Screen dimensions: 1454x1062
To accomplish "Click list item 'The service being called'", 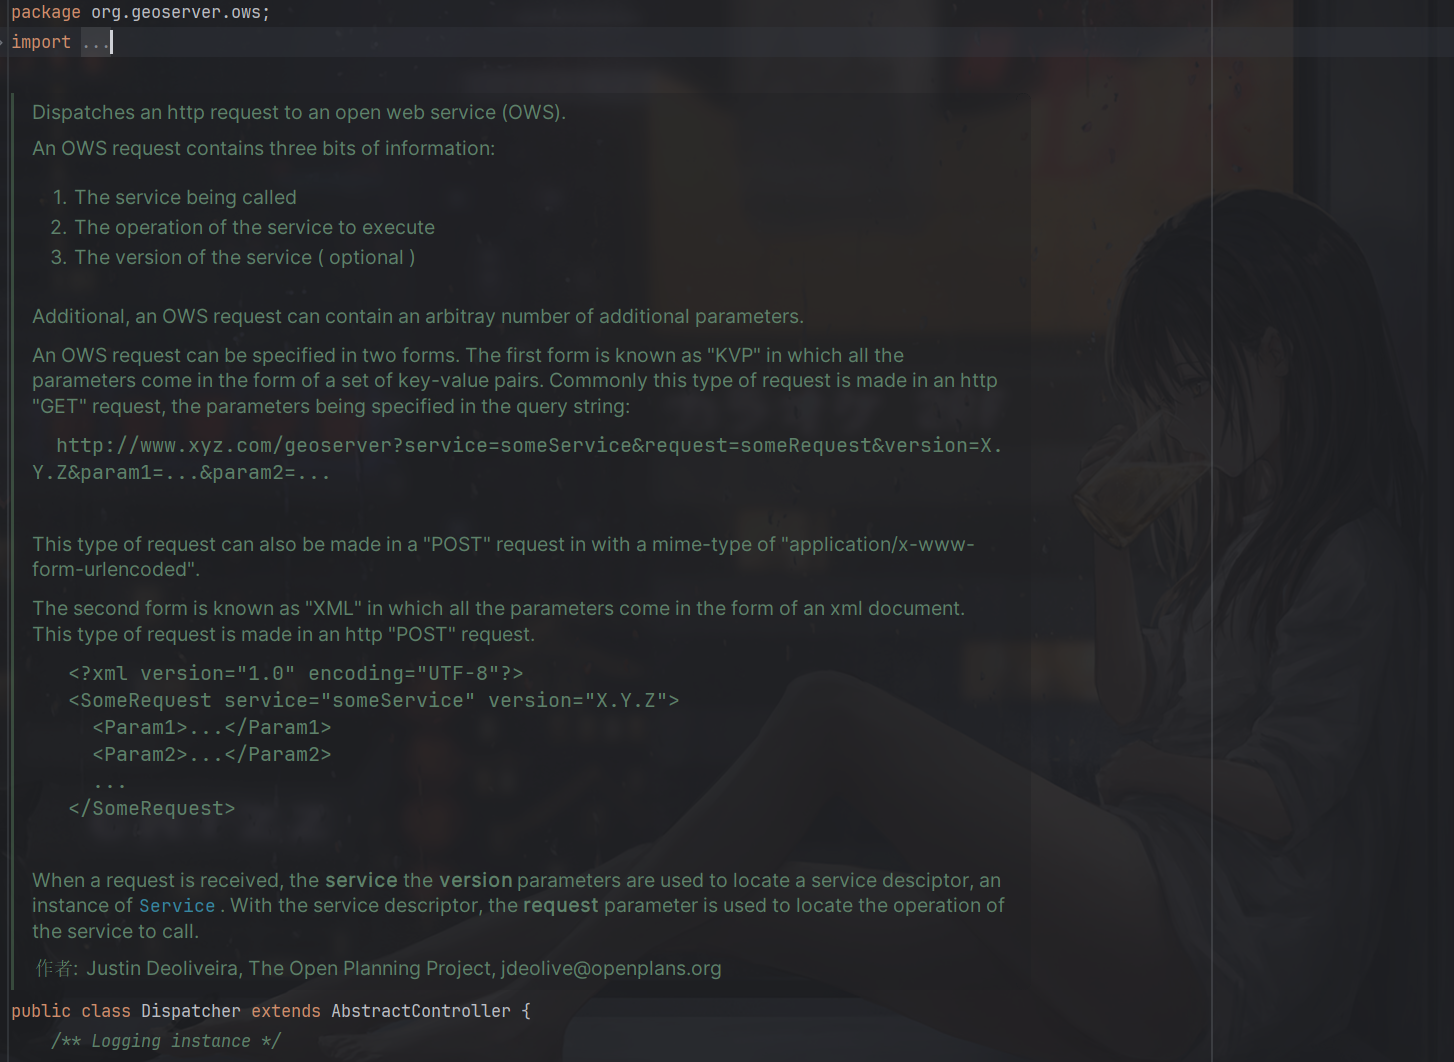I will (185, 197).
